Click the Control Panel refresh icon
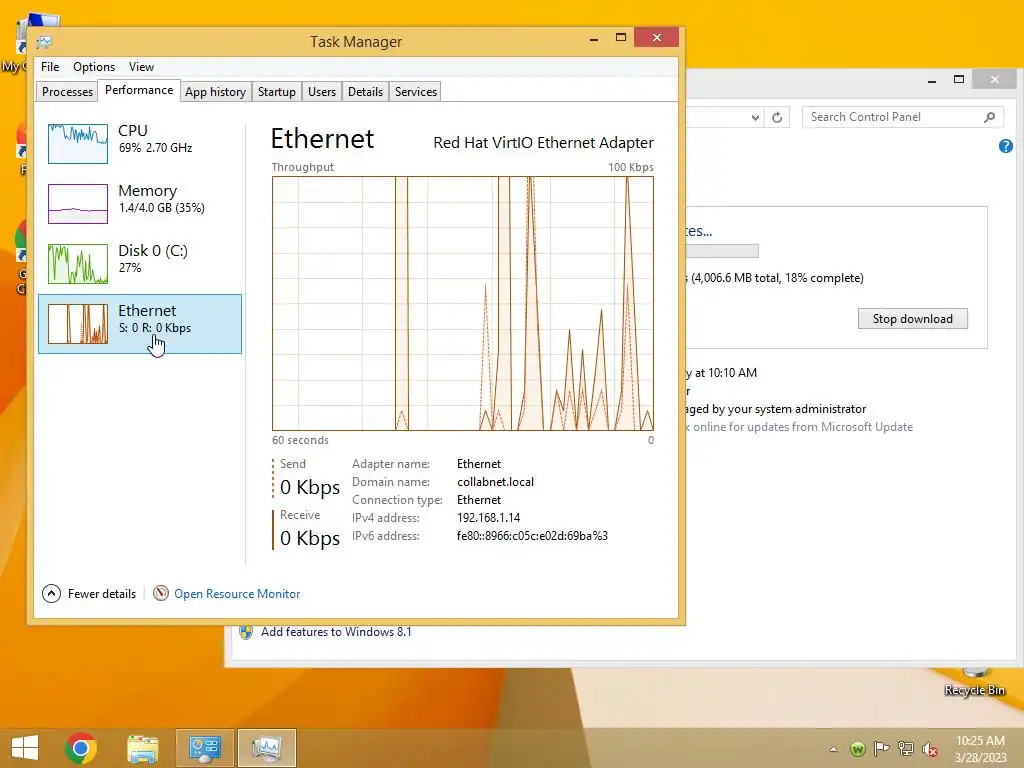 777,118
